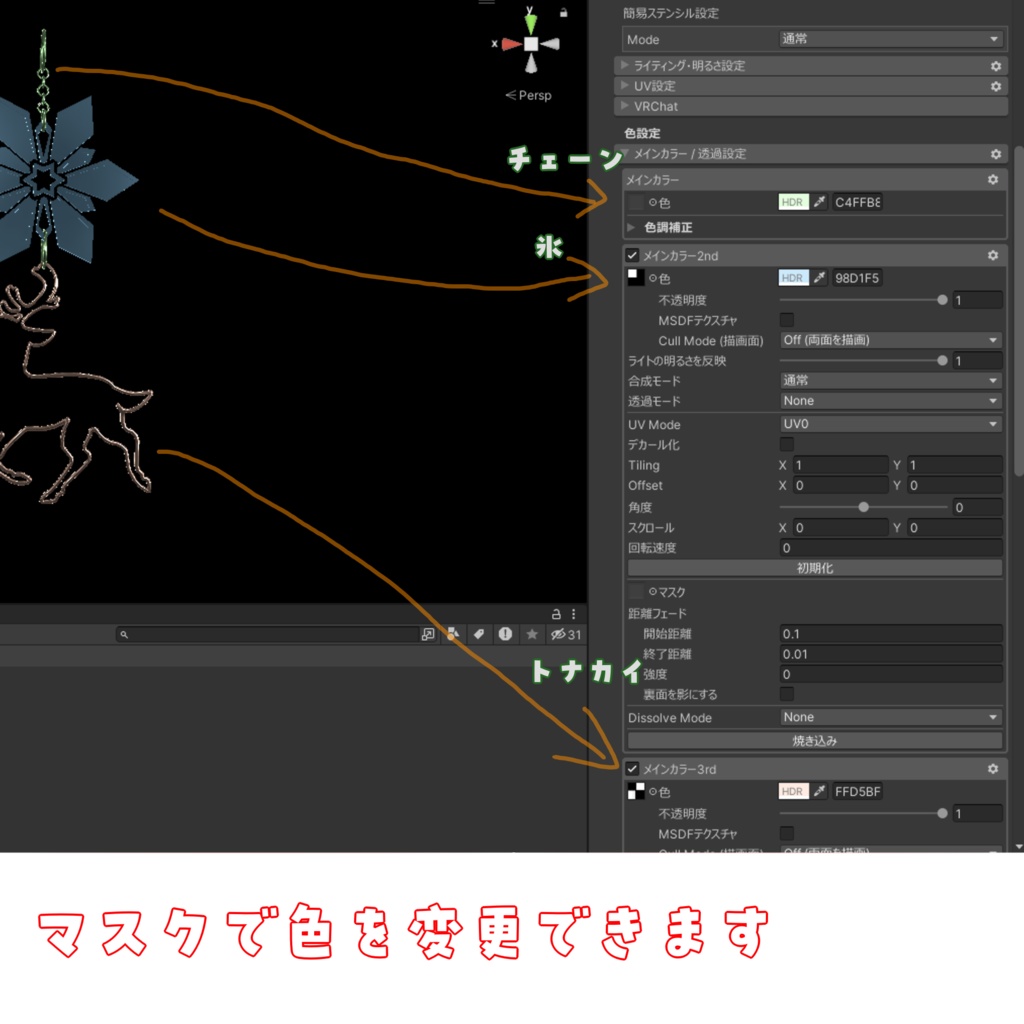Pick color with eyedropper next to FFD5BF
Image resolution: width=1024 pixels, height=1024 pixels.
(819, 791)
